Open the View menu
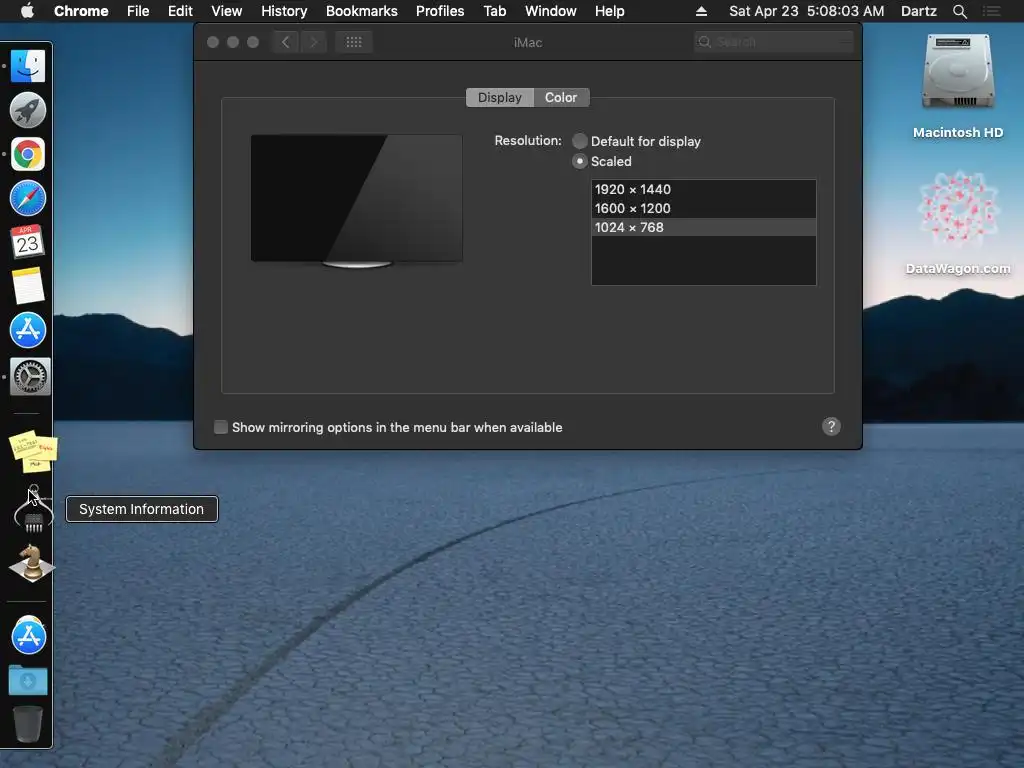 click(x=227, y=11)
